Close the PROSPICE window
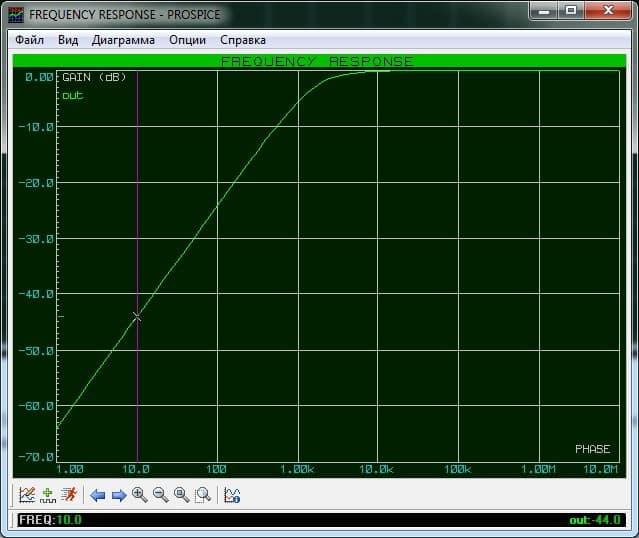Image resolution: width=639 pixels, height=538 pixels. click(x=608, y=10)
